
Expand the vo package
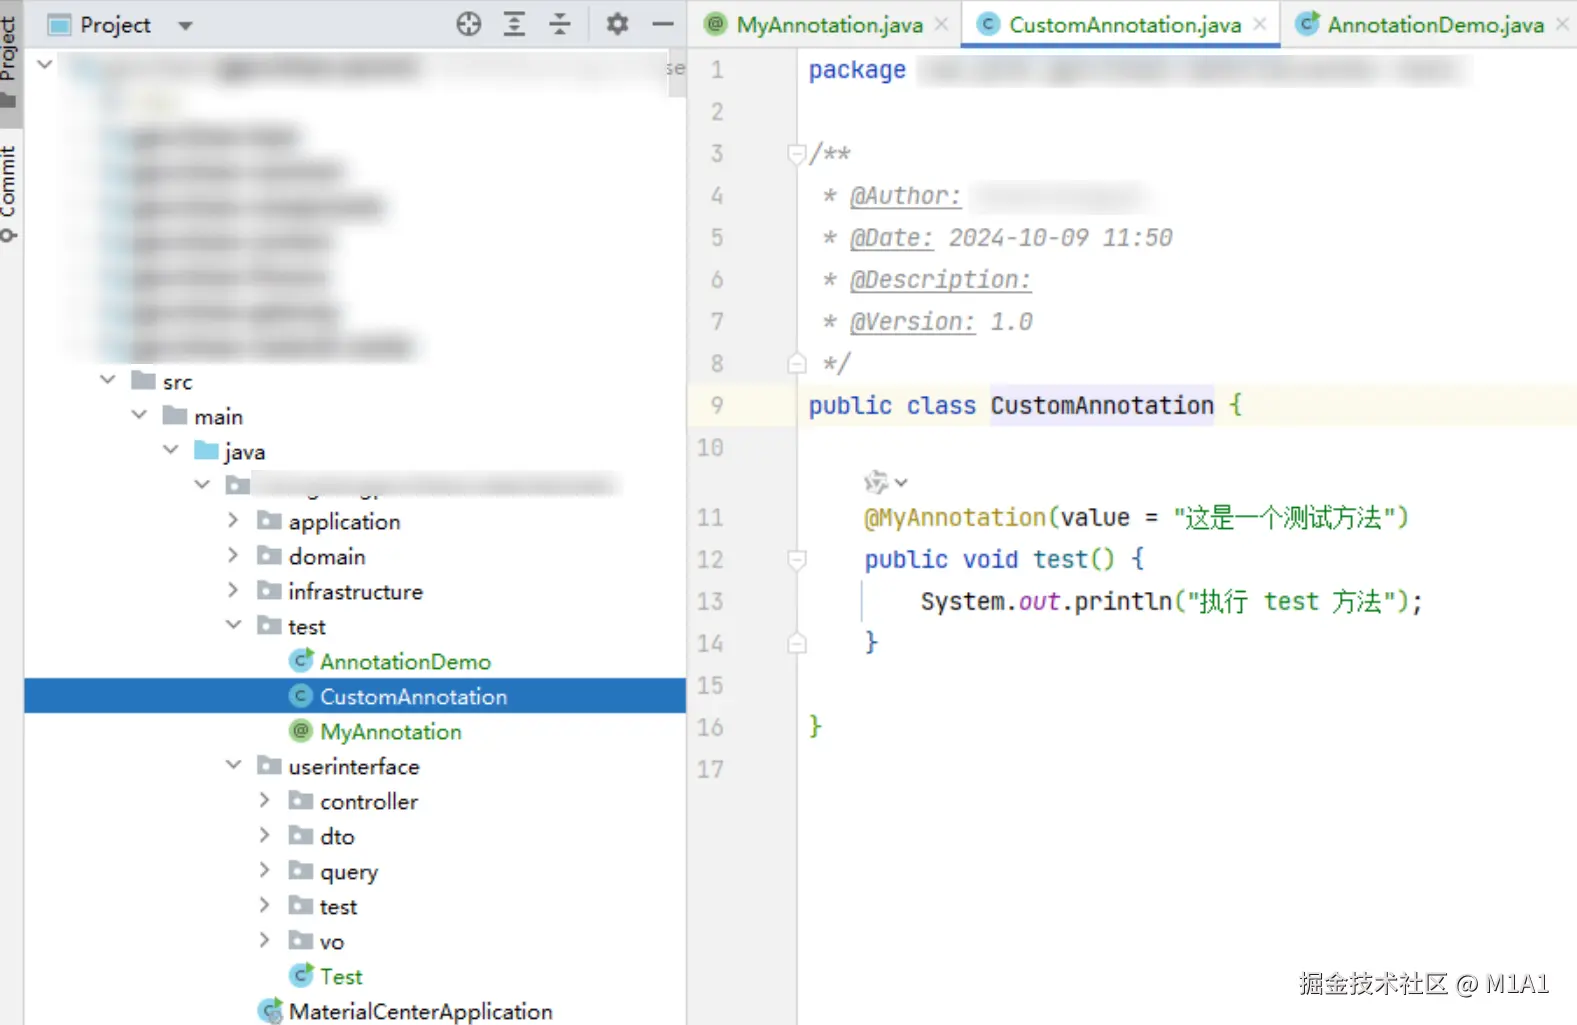point(265,940)
